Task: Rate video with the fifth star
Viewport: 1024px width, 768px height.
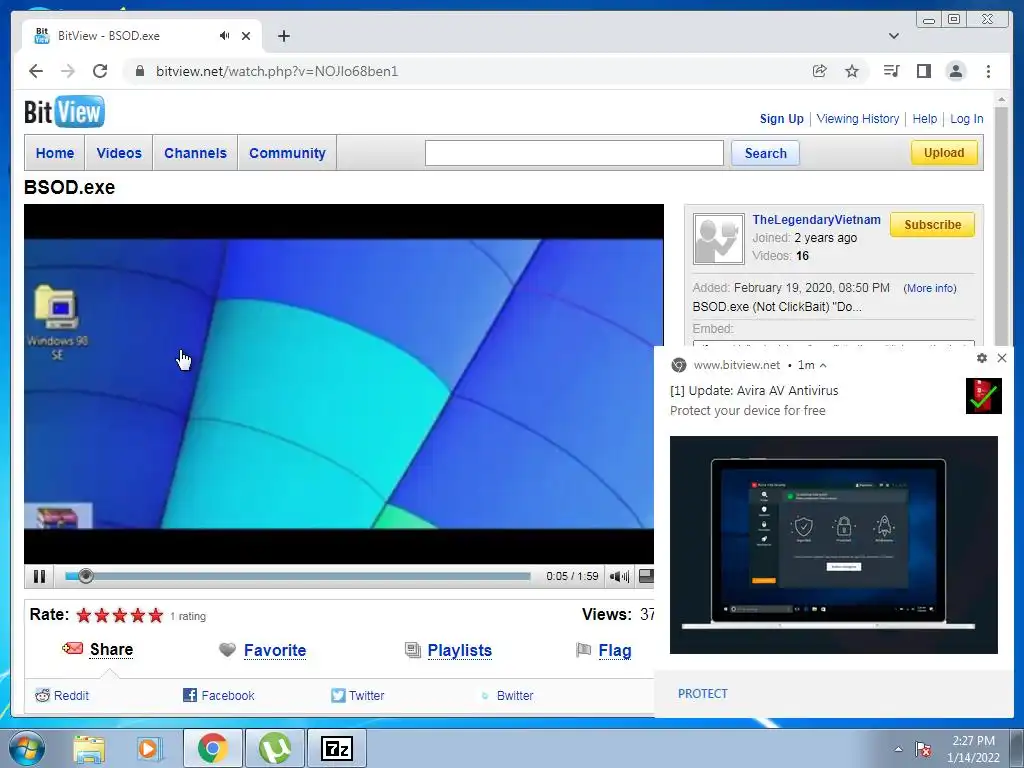Action: pyautogui.click(x=155, y=615)
